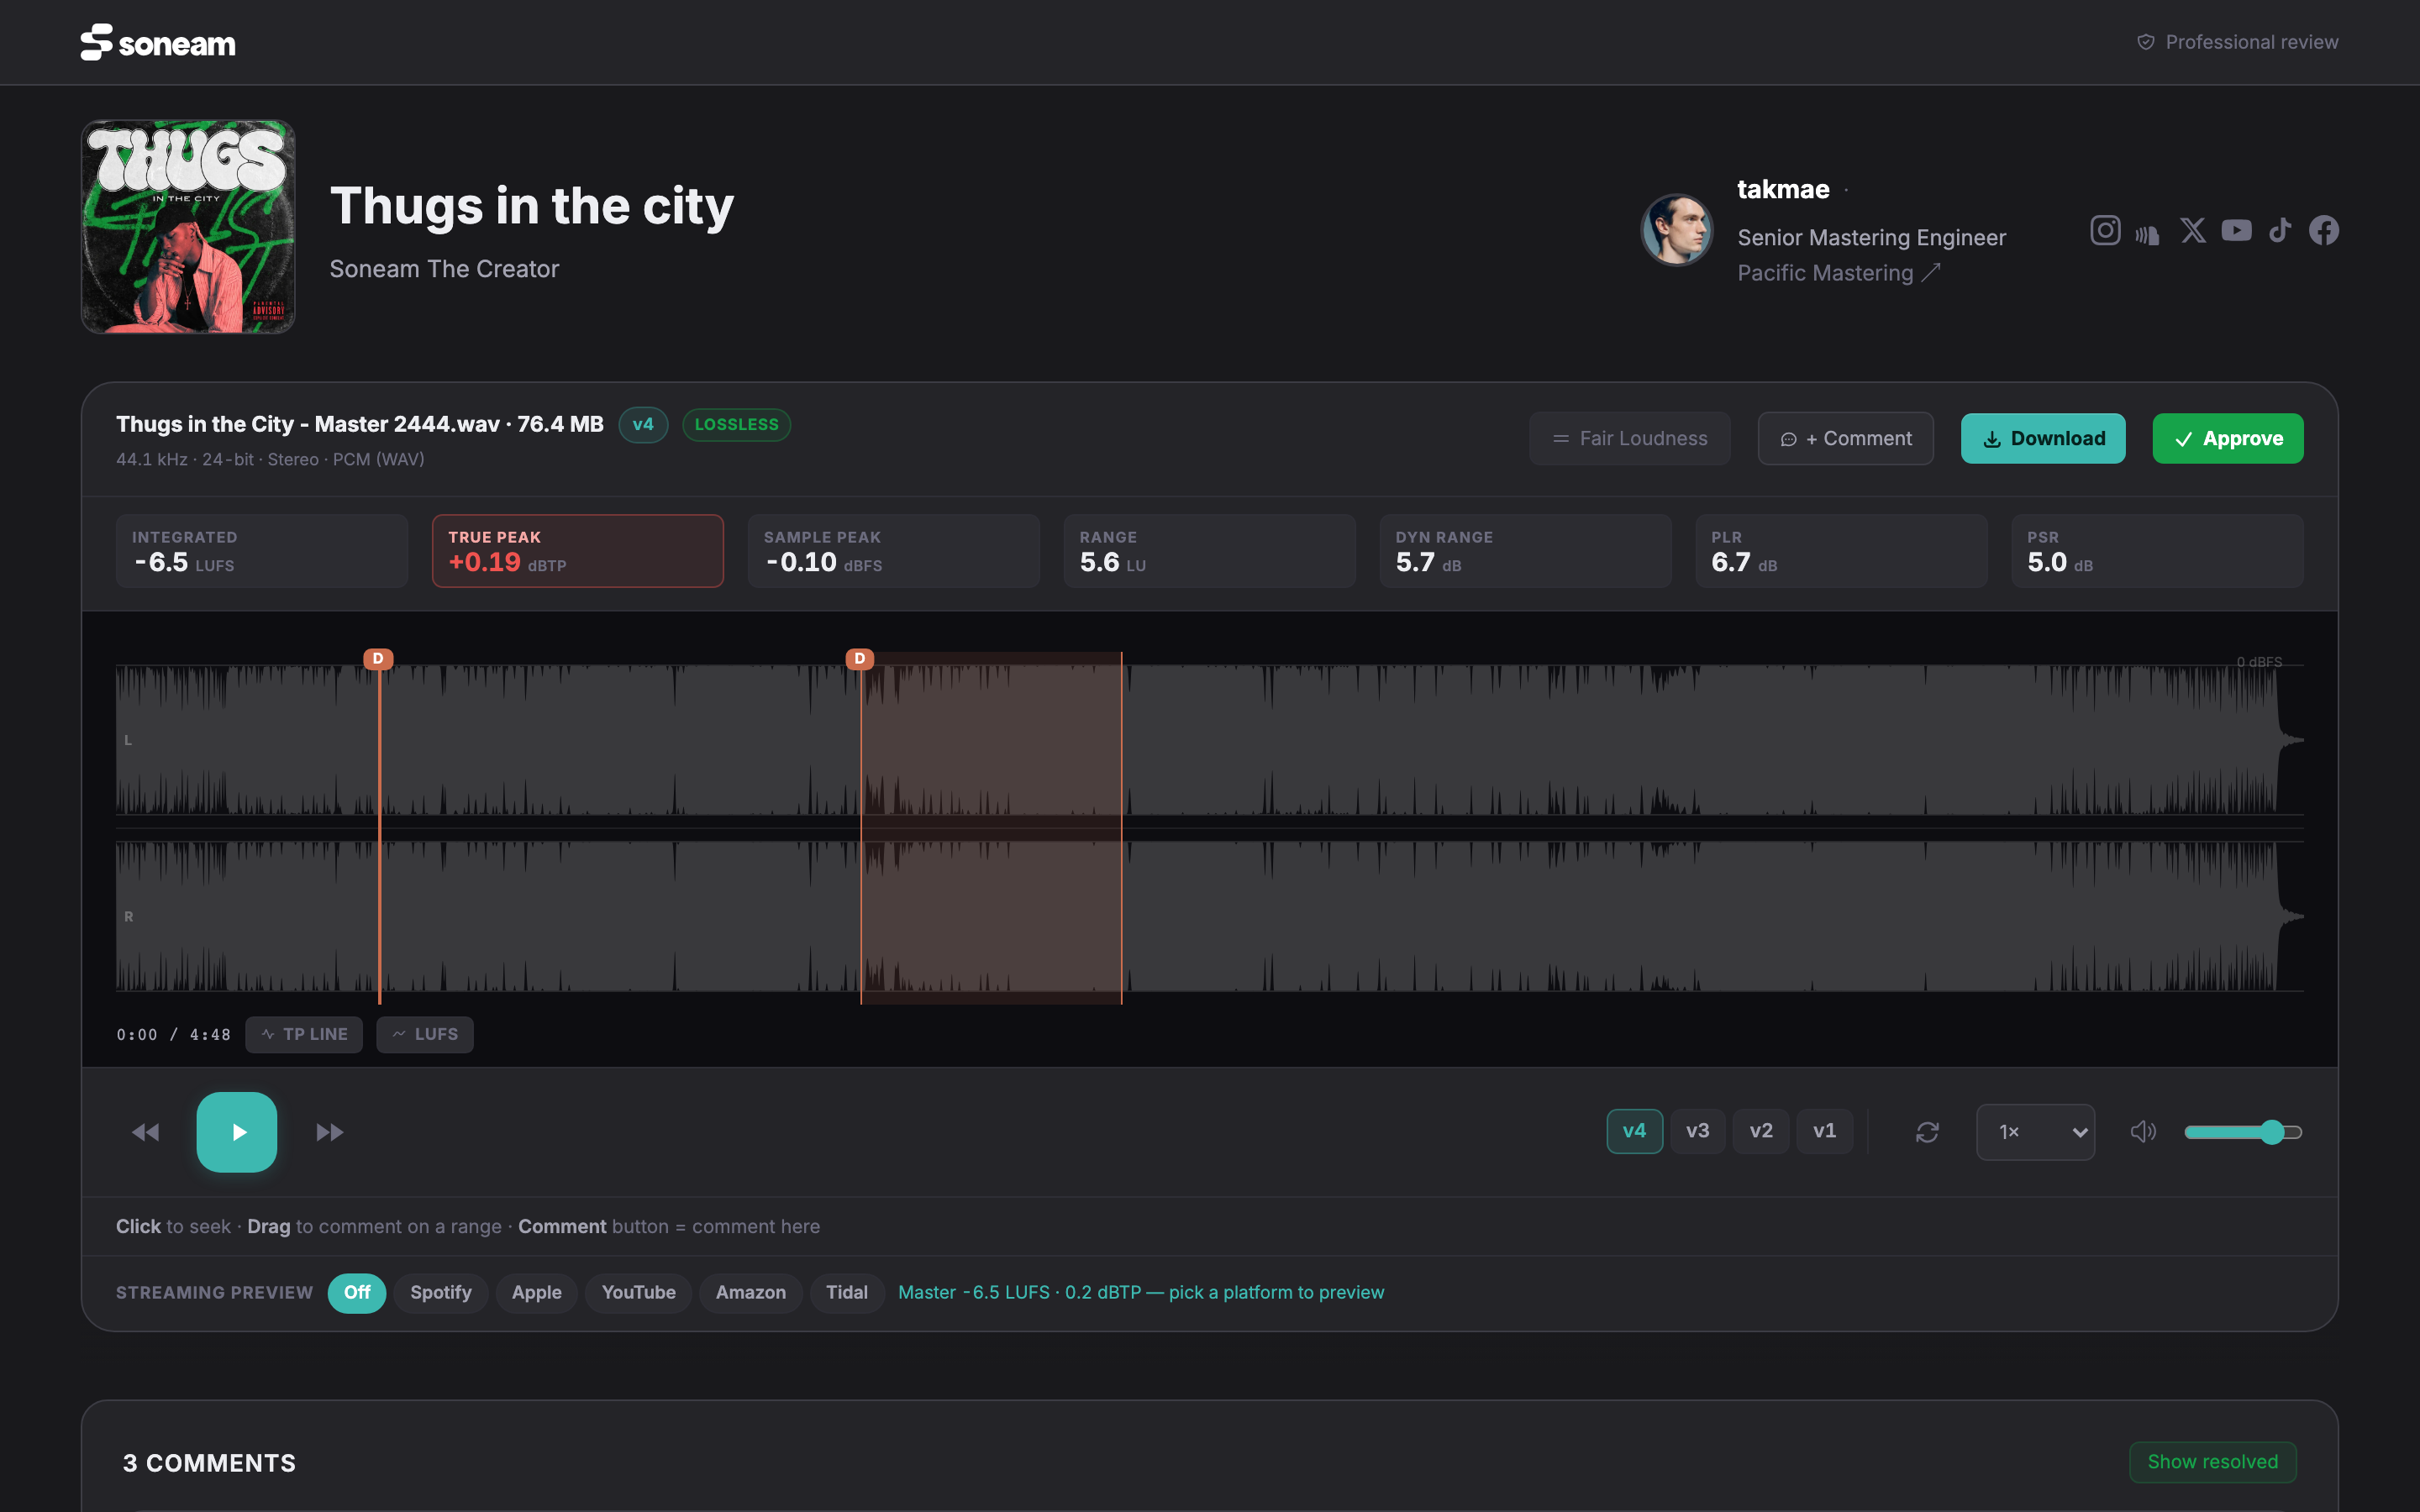Screen dimensions: 2420x1512
Task: Preview the Amazon streaming normalization
Action: click(x=751, y=1292)
